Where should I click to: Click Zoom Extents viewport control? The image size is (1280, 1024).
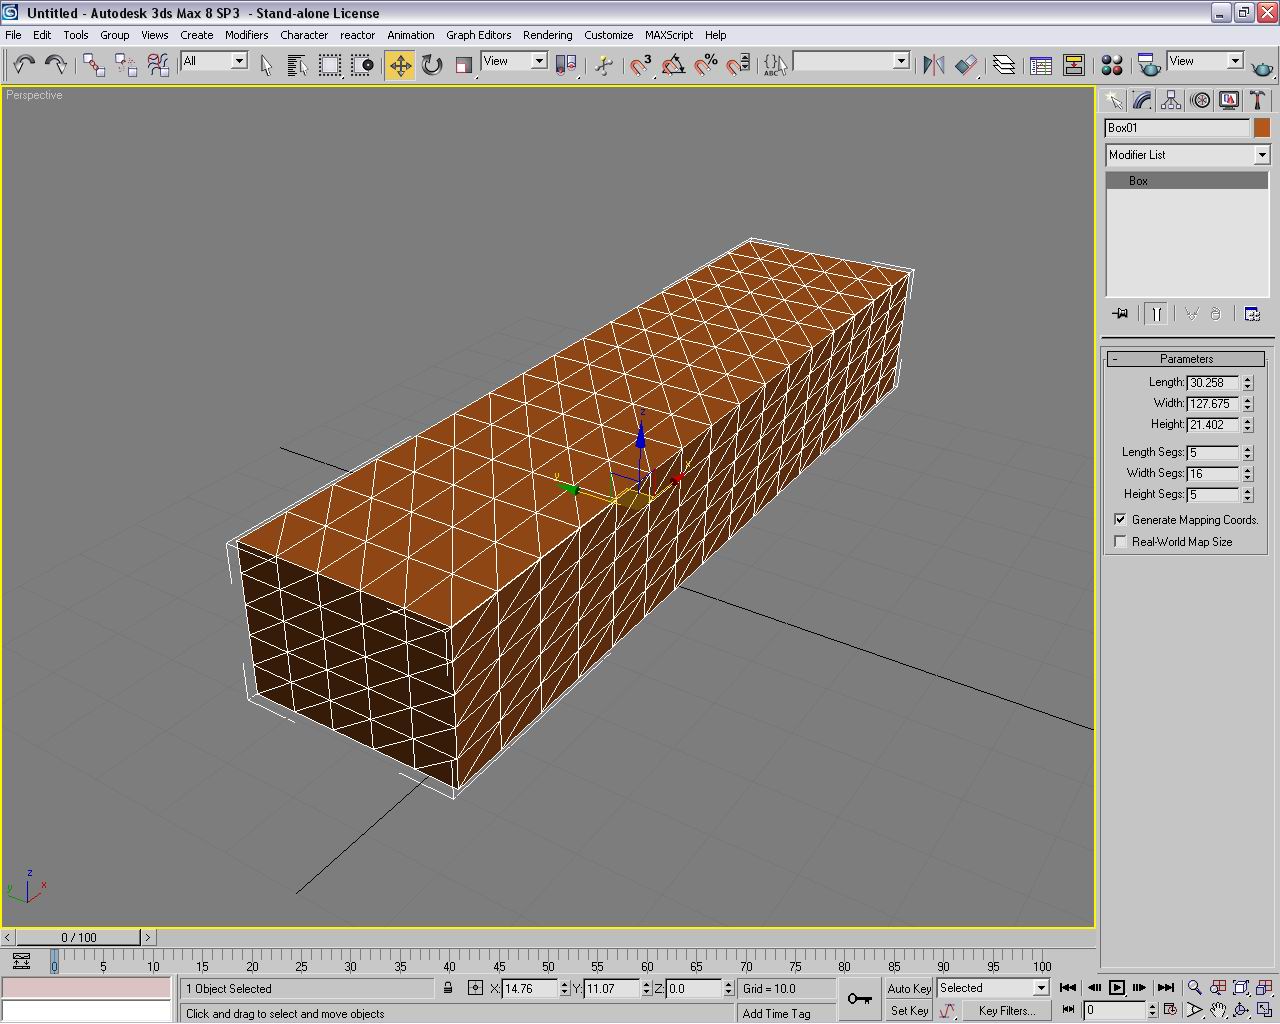tap(1241, 988)
